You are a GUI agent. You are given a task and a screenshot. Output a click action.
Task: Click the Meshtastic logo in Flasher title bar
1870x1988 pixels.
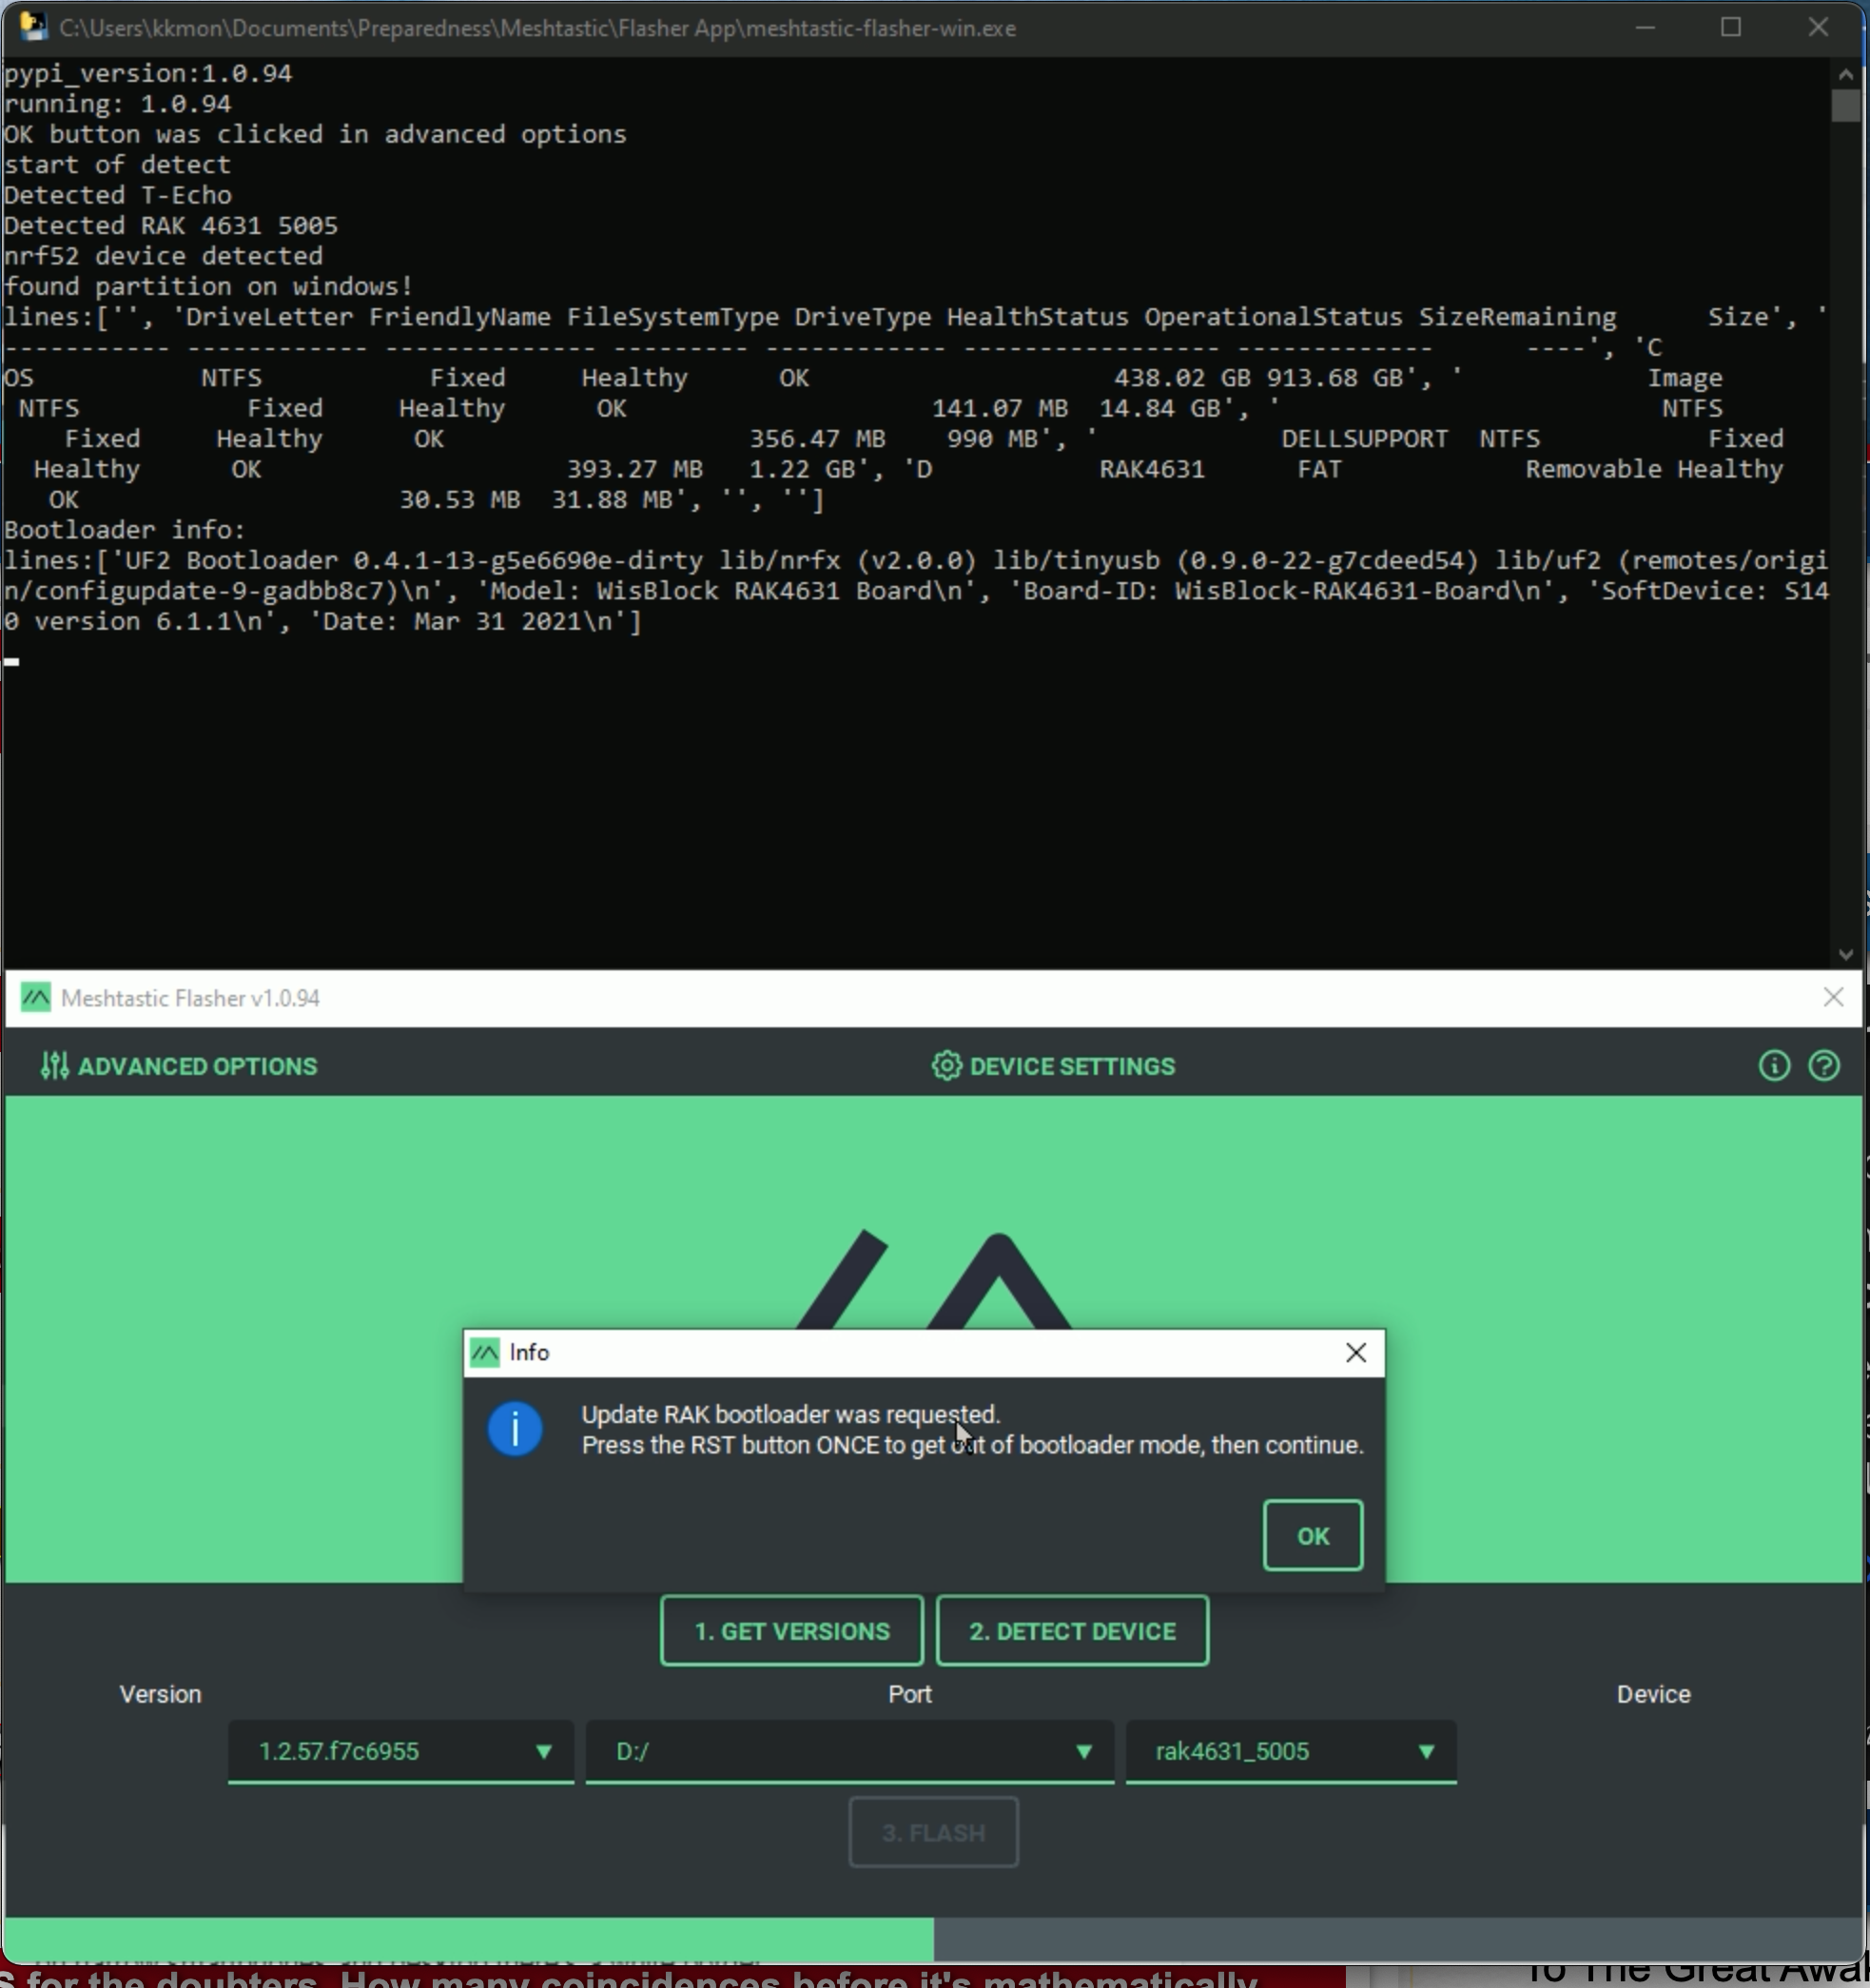(35, 997)
